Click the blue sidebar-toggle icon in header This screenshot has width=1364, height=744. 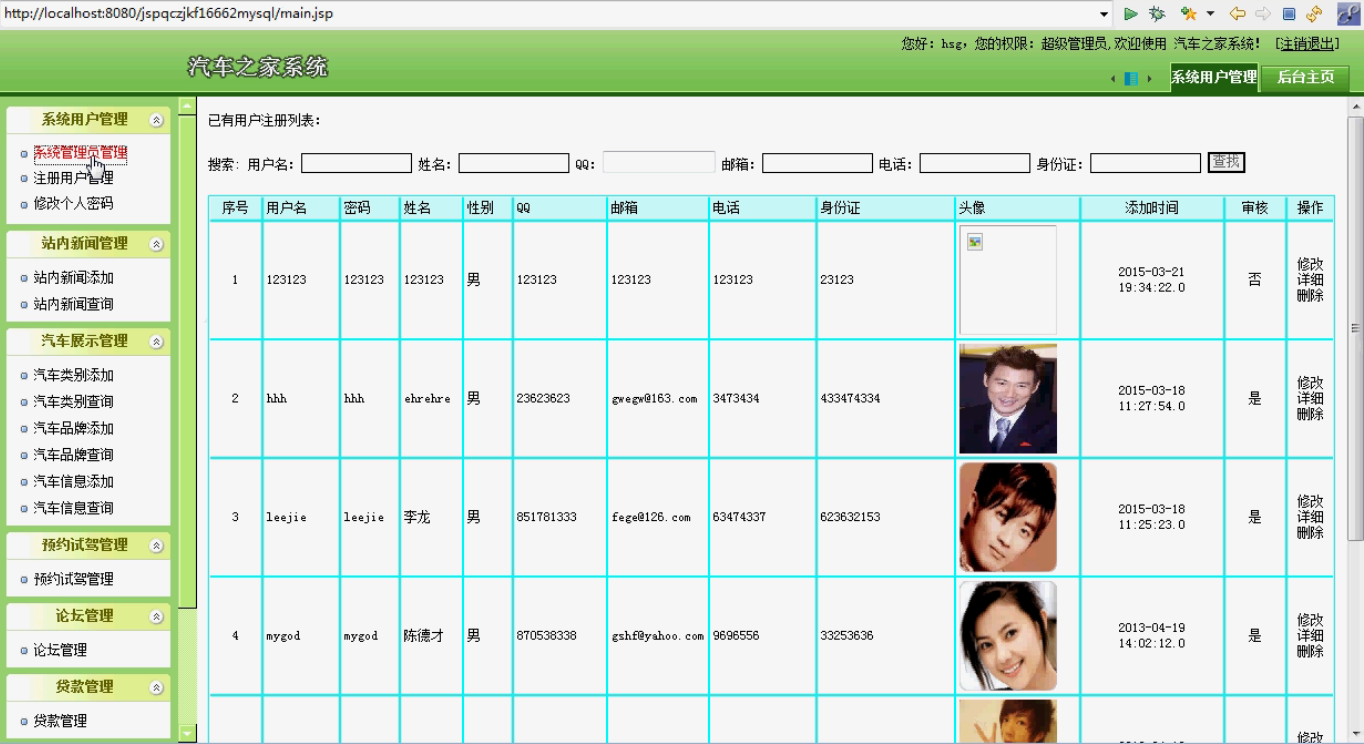click(1131, 79)
